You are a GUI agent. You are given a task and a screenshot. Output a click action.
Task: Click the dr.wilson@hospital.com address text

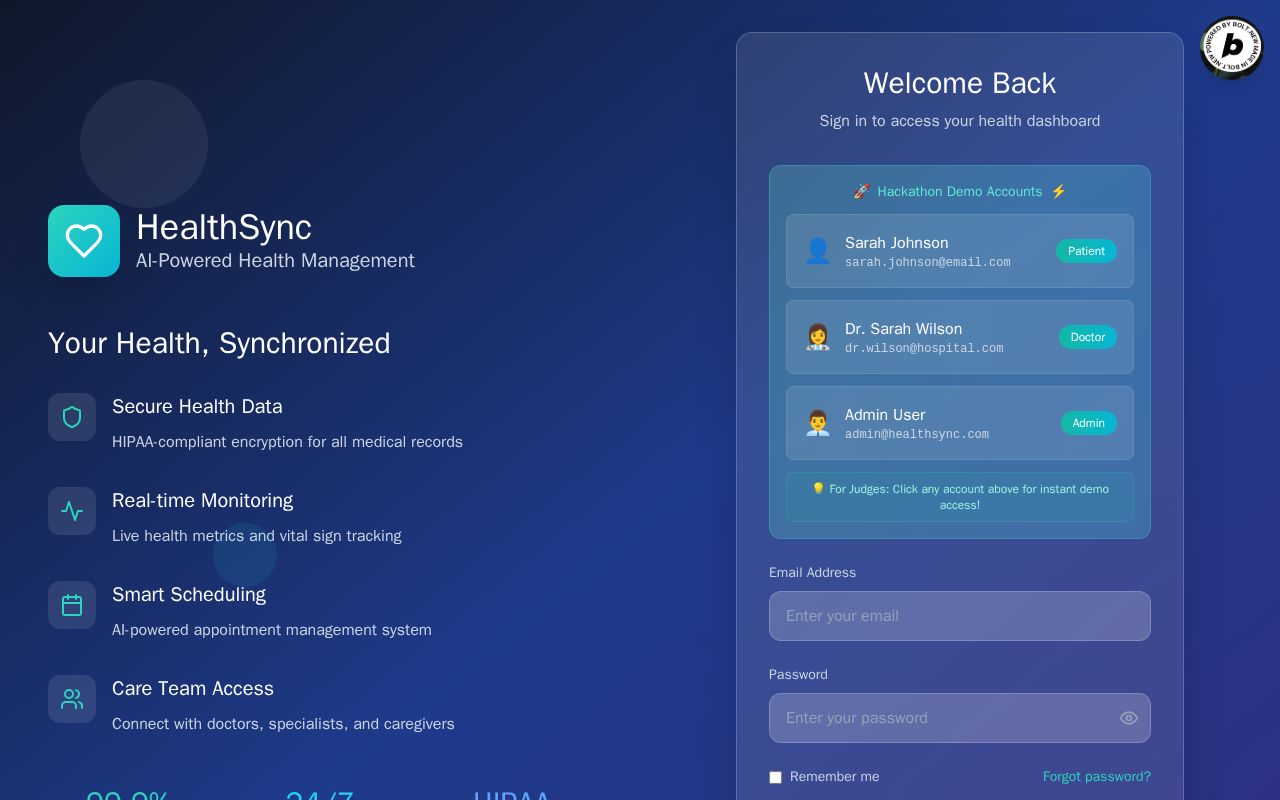pos(924,349)
